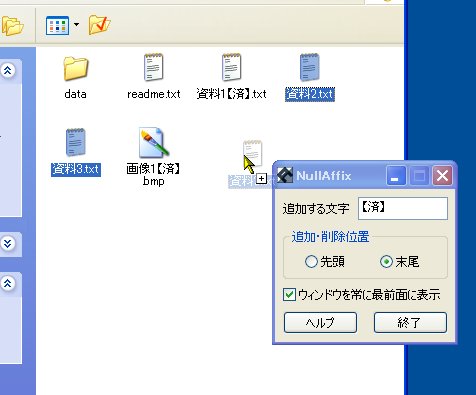Click the readme.txt file name label
Image resolution: width=476 pixels, height=395 pixels.
click(x=154, y=94)
